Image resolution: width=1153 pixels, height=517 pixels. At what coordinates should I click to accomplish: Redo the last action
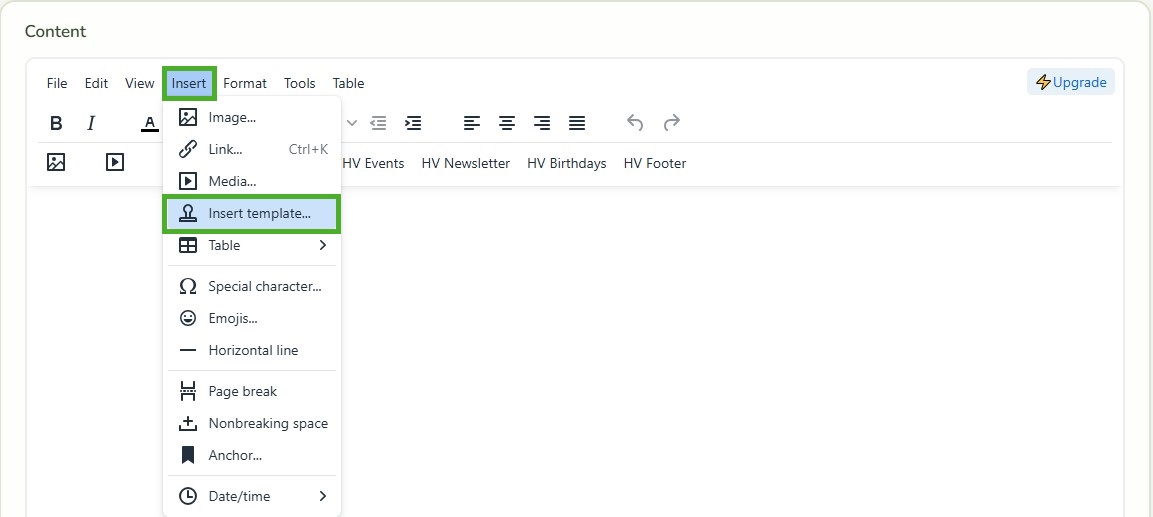pyautogui.click(x=671, y=123)
